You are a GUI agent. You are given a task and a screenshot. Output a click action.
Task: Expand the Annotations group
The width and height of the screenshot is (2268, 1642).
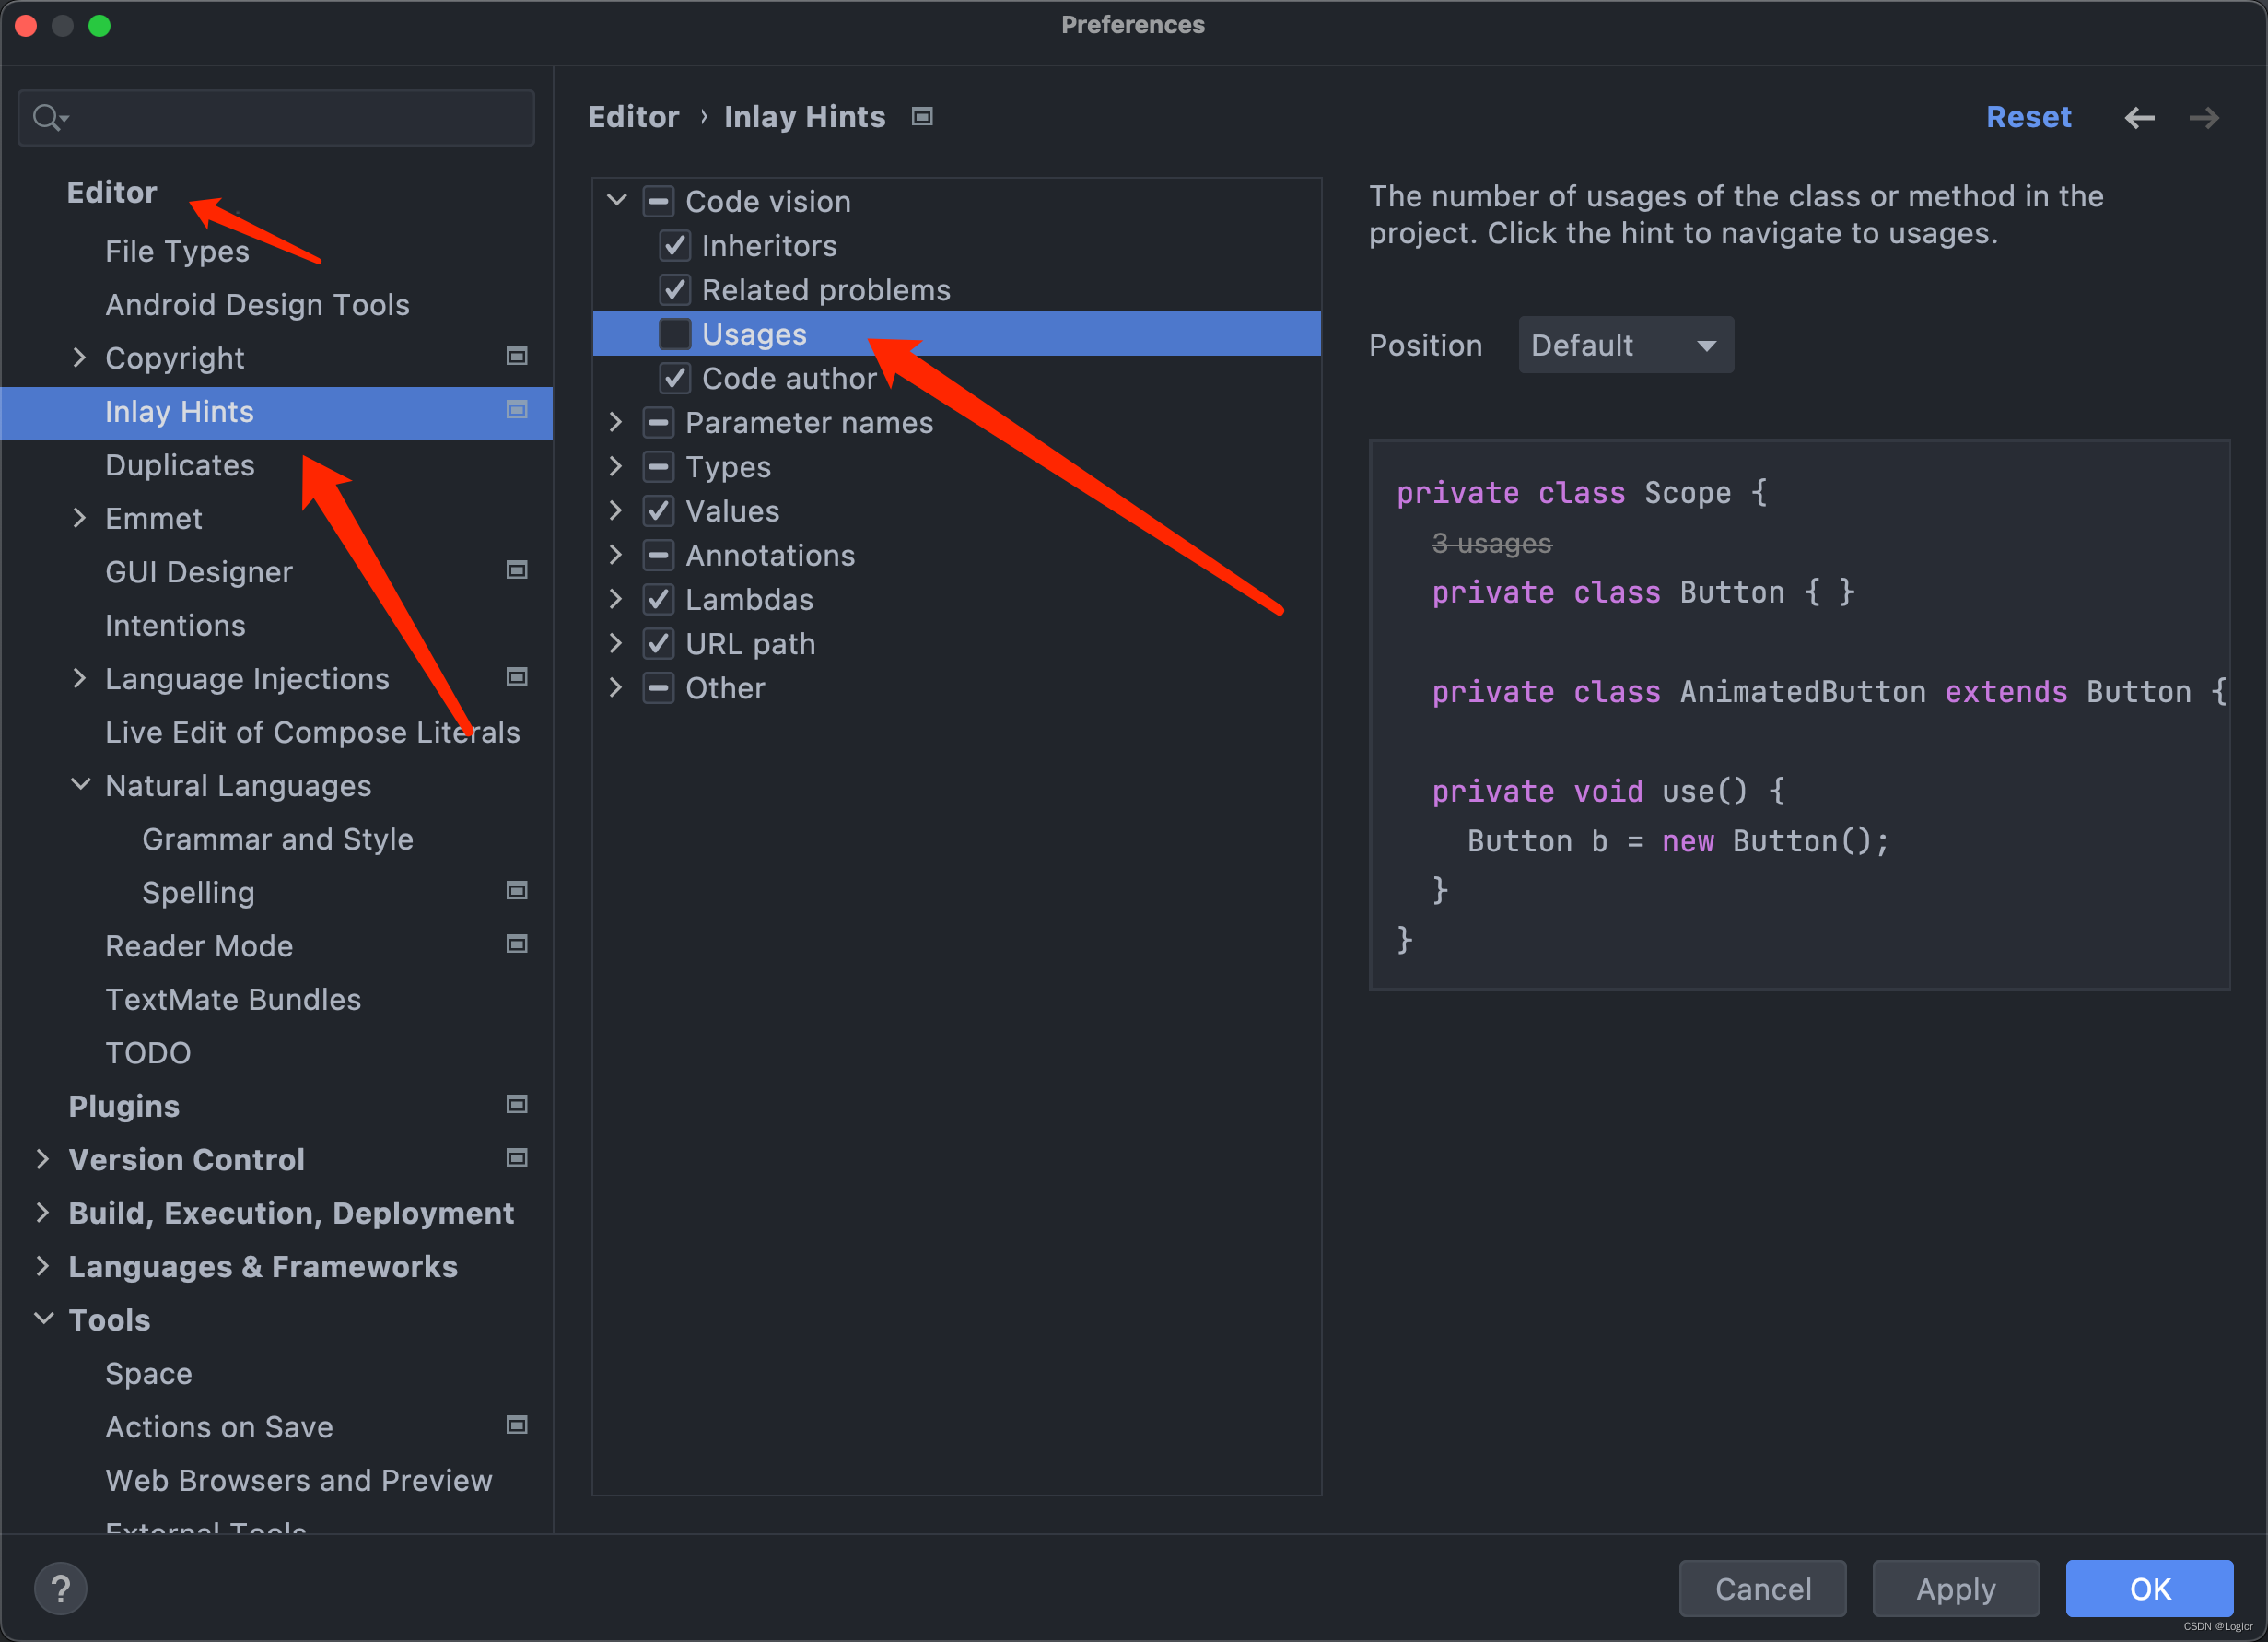point(616,555)
